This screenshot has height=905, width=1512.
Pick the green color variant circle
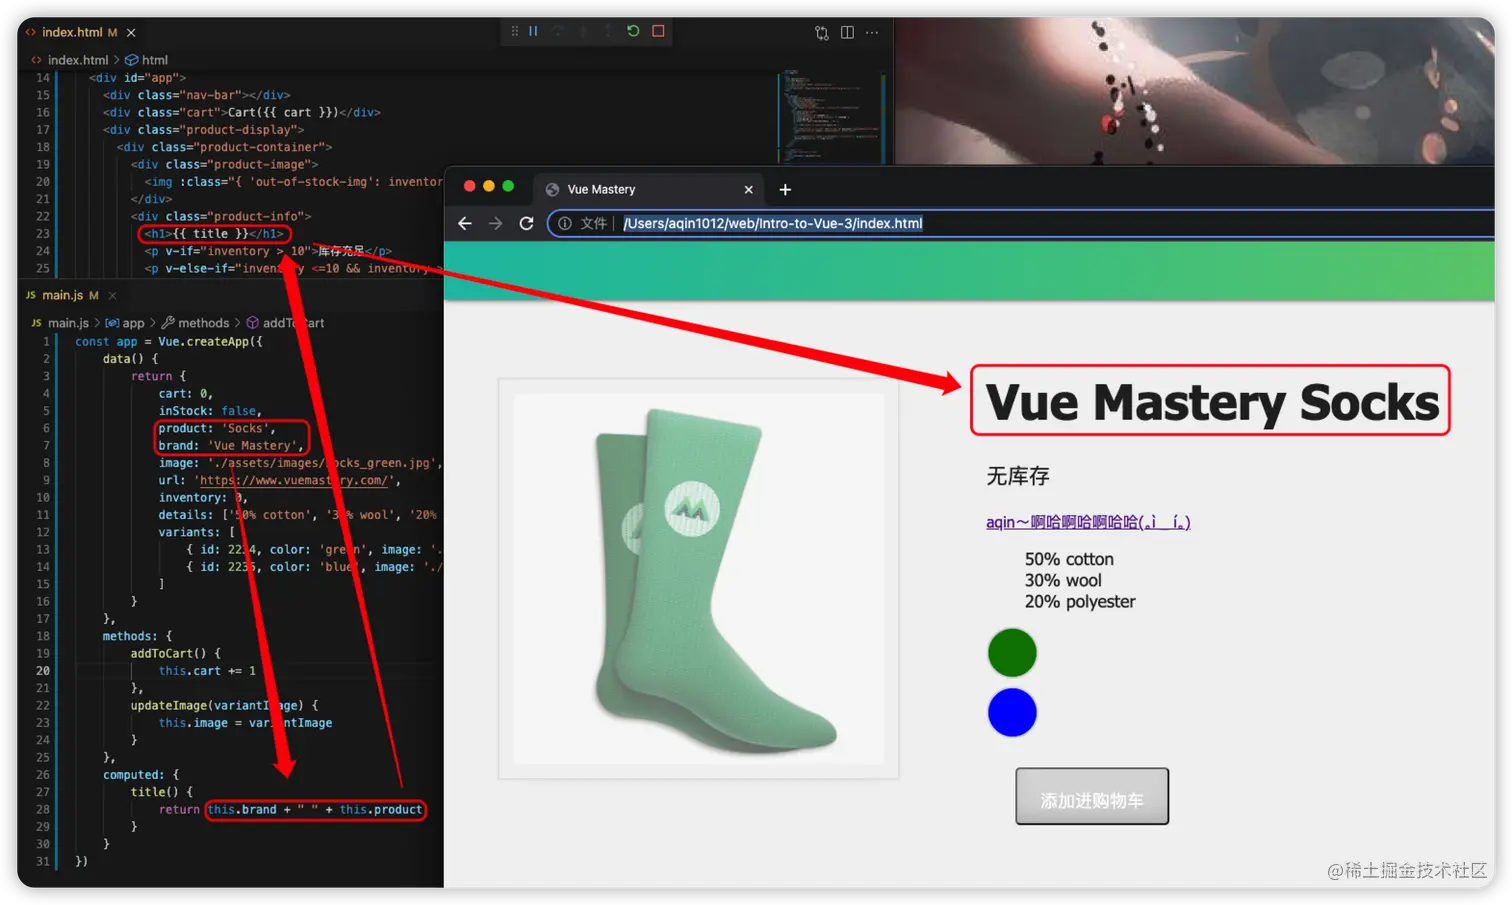point(1012,653)
